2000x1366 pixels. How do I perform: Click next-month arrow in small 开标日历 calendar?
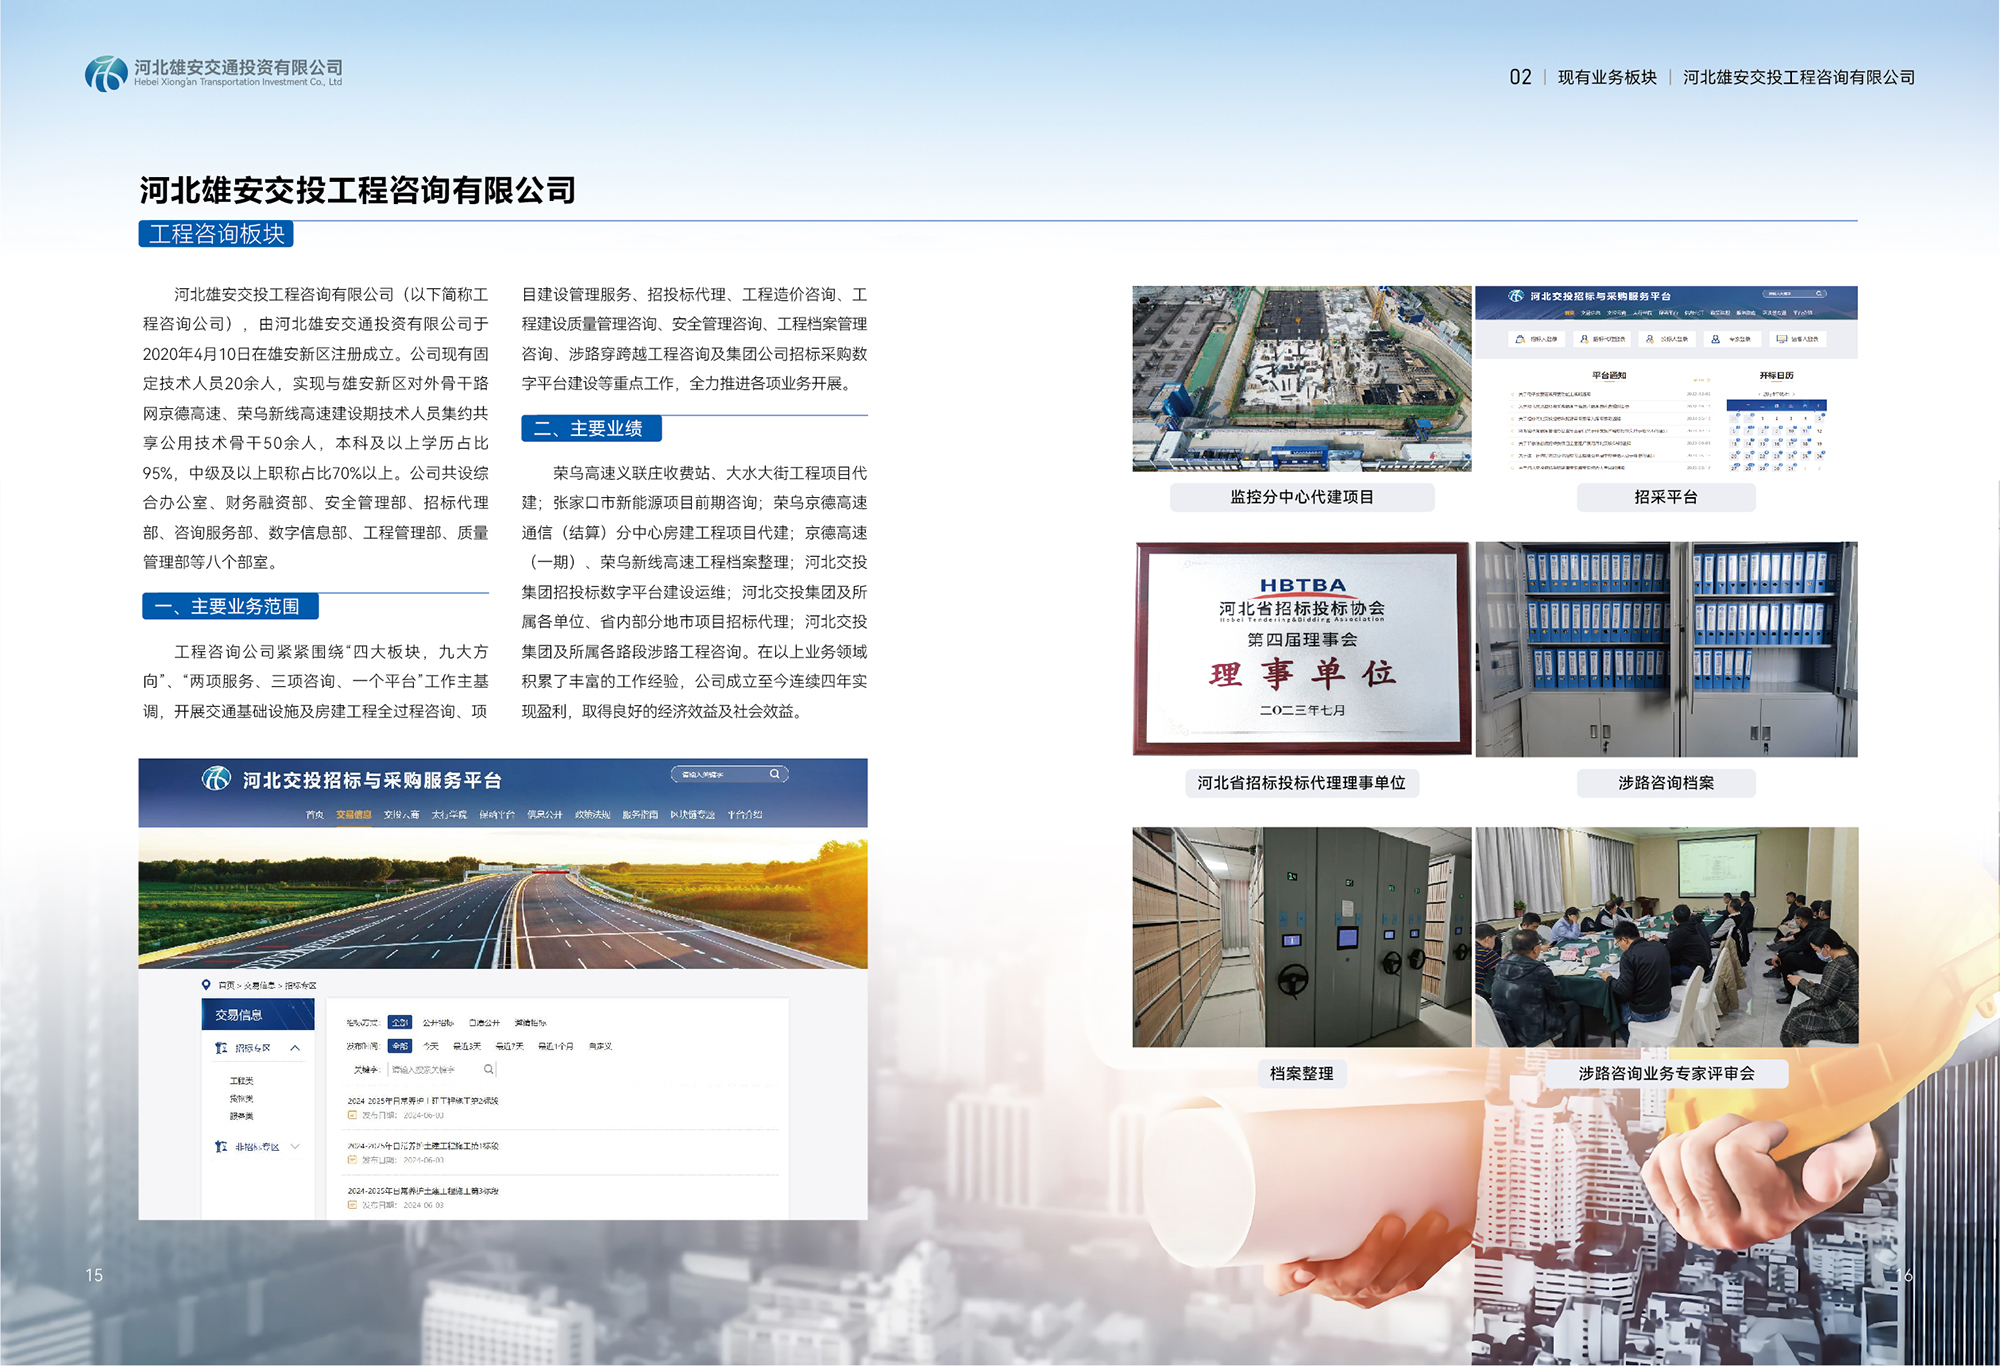(1795, 394)
